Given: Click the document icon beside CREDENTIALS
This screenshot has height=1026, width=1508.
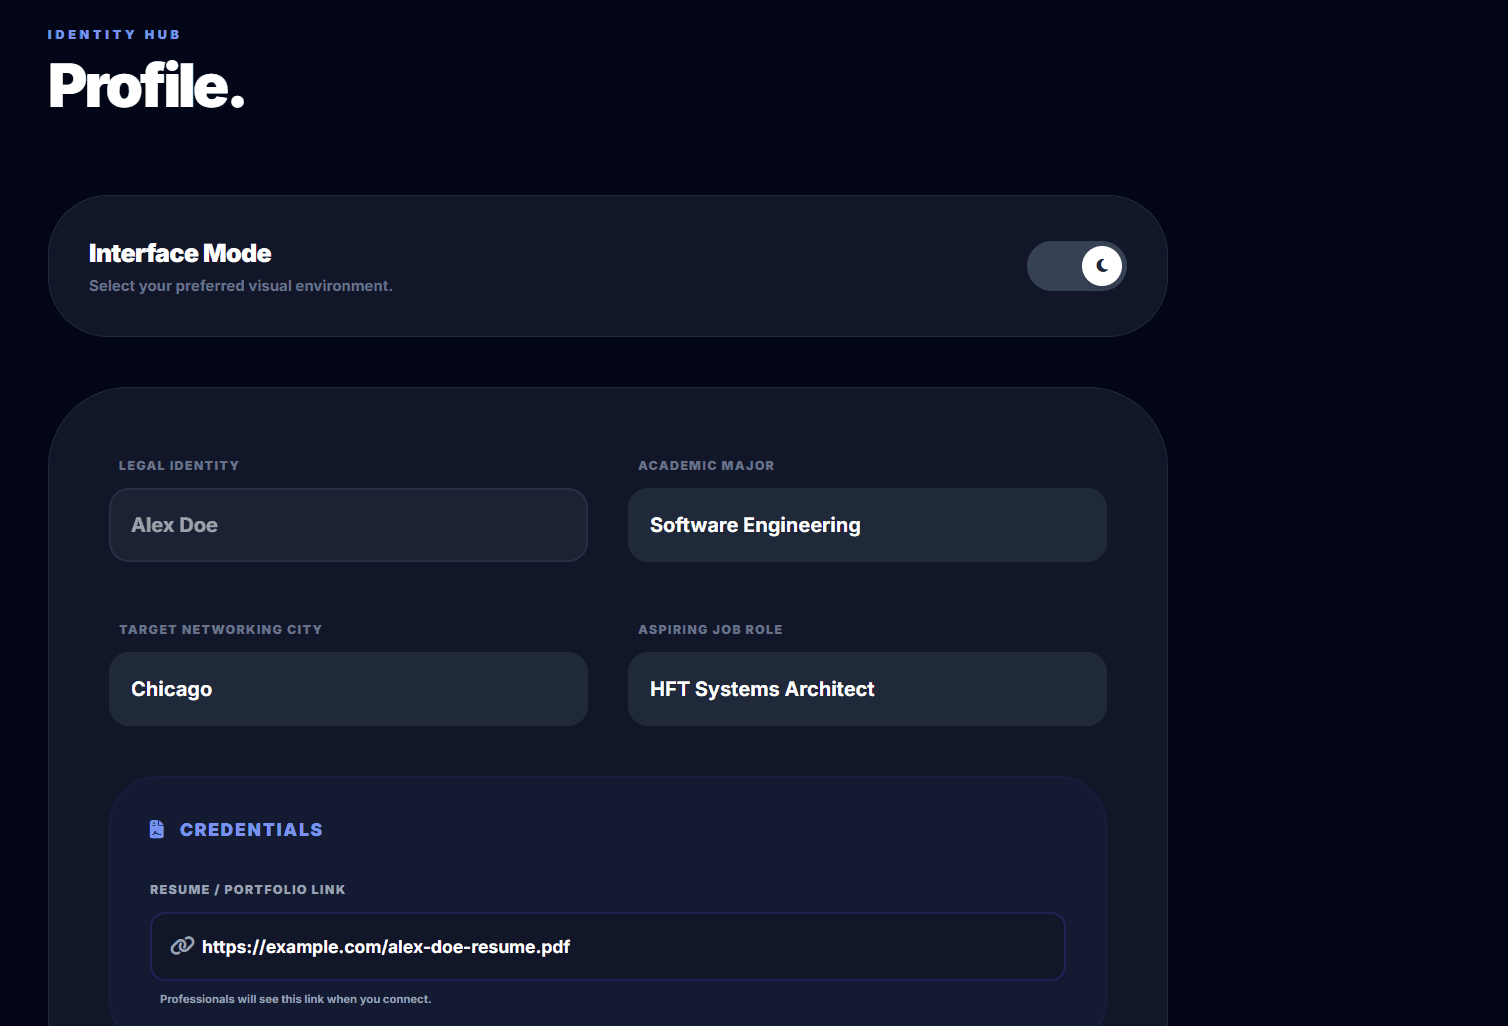Looking at the screenshot, I should [x=156, y=828].
